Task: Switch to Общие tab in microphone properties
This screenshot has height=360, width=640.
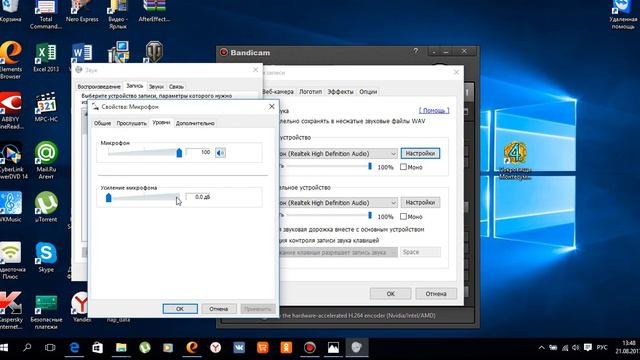Action: coord(102,123)
